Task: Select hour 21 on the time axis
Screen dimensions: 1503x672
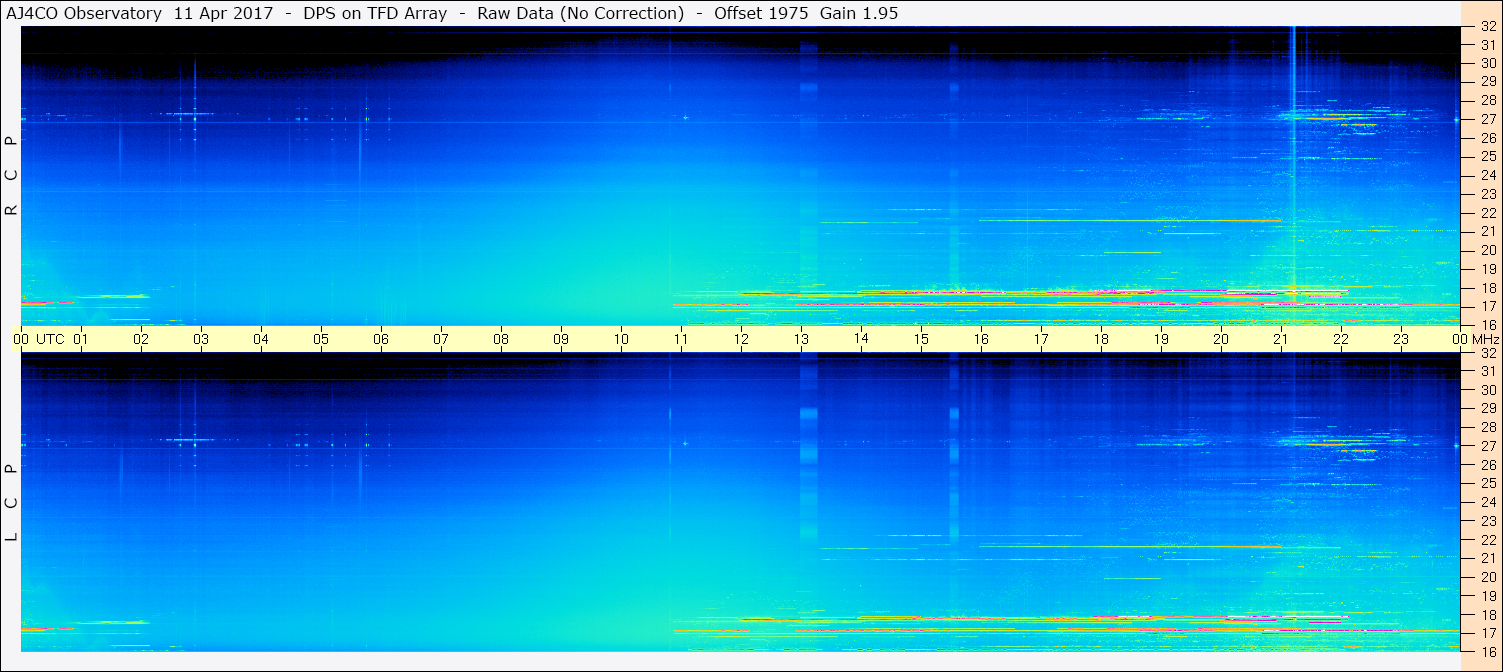Action: coord(1281,339)
